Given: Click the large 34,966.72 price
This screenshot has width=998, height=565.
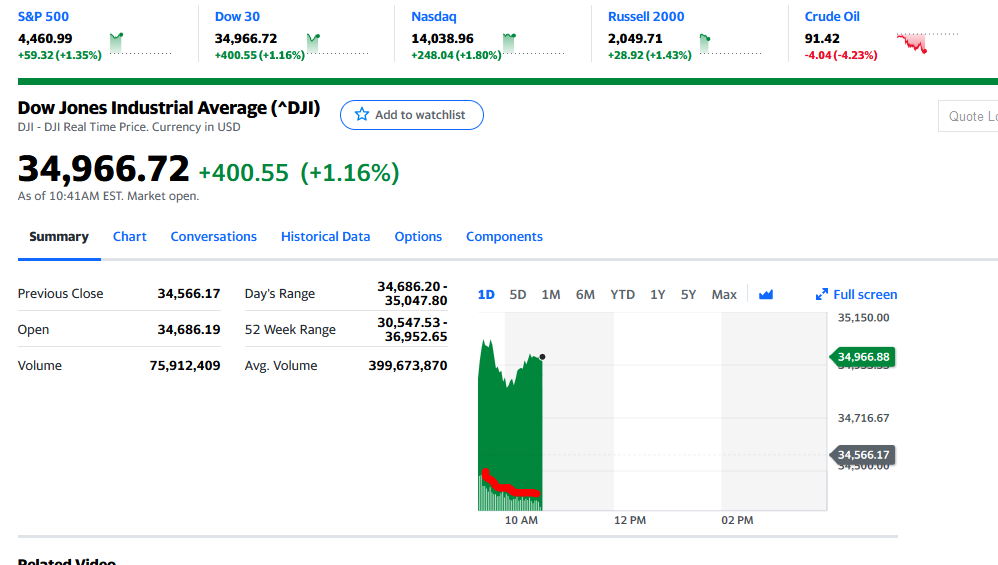Looking at the screenshot, I should point(104,169).
